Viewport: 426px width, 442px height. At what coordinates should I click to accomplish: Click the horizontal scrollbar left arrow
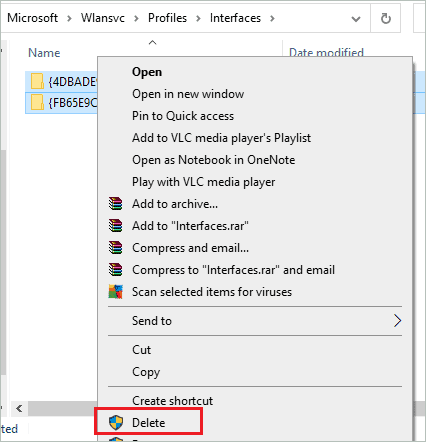click(19, 408)
